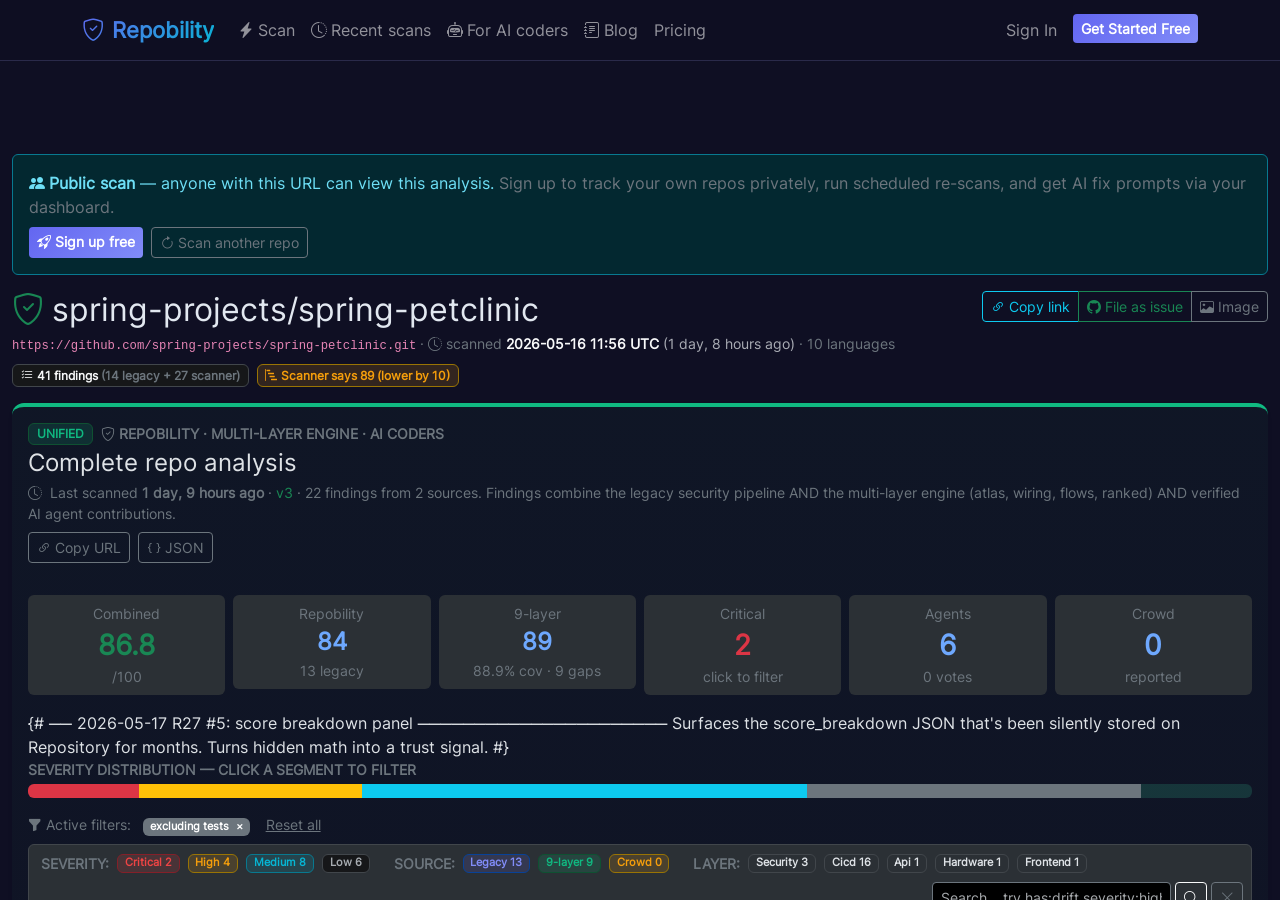Image resolution: width=1280 pixels, height=900 pixels.
Task: Click Sign up free button
Action: [x=86, y=242]
